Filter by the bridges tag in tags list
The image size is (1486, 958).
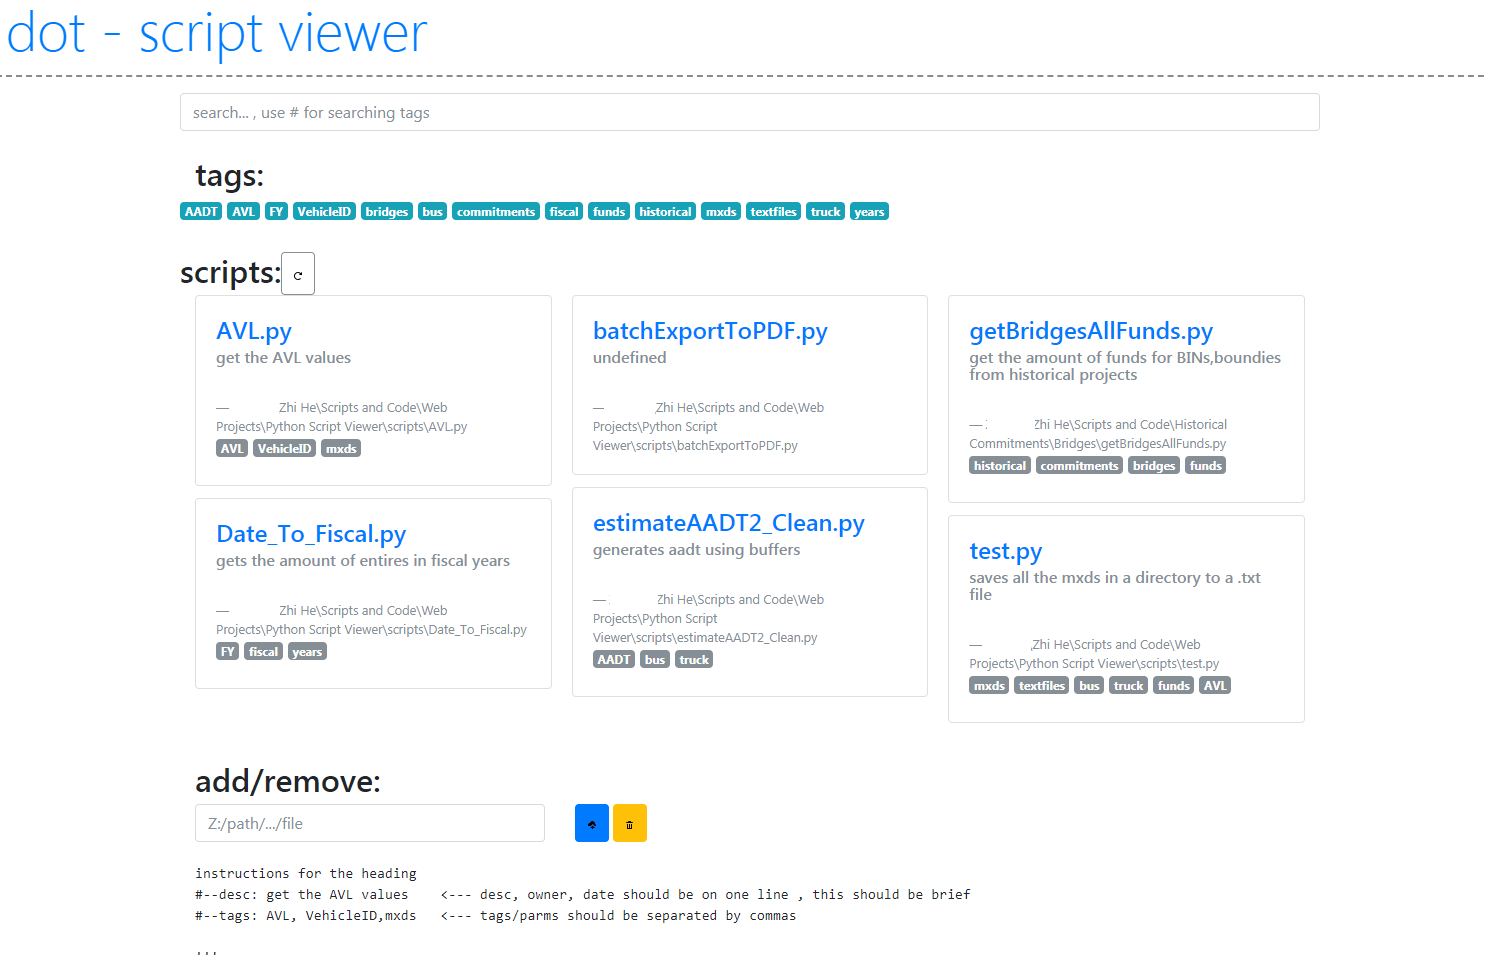[387, 212]
